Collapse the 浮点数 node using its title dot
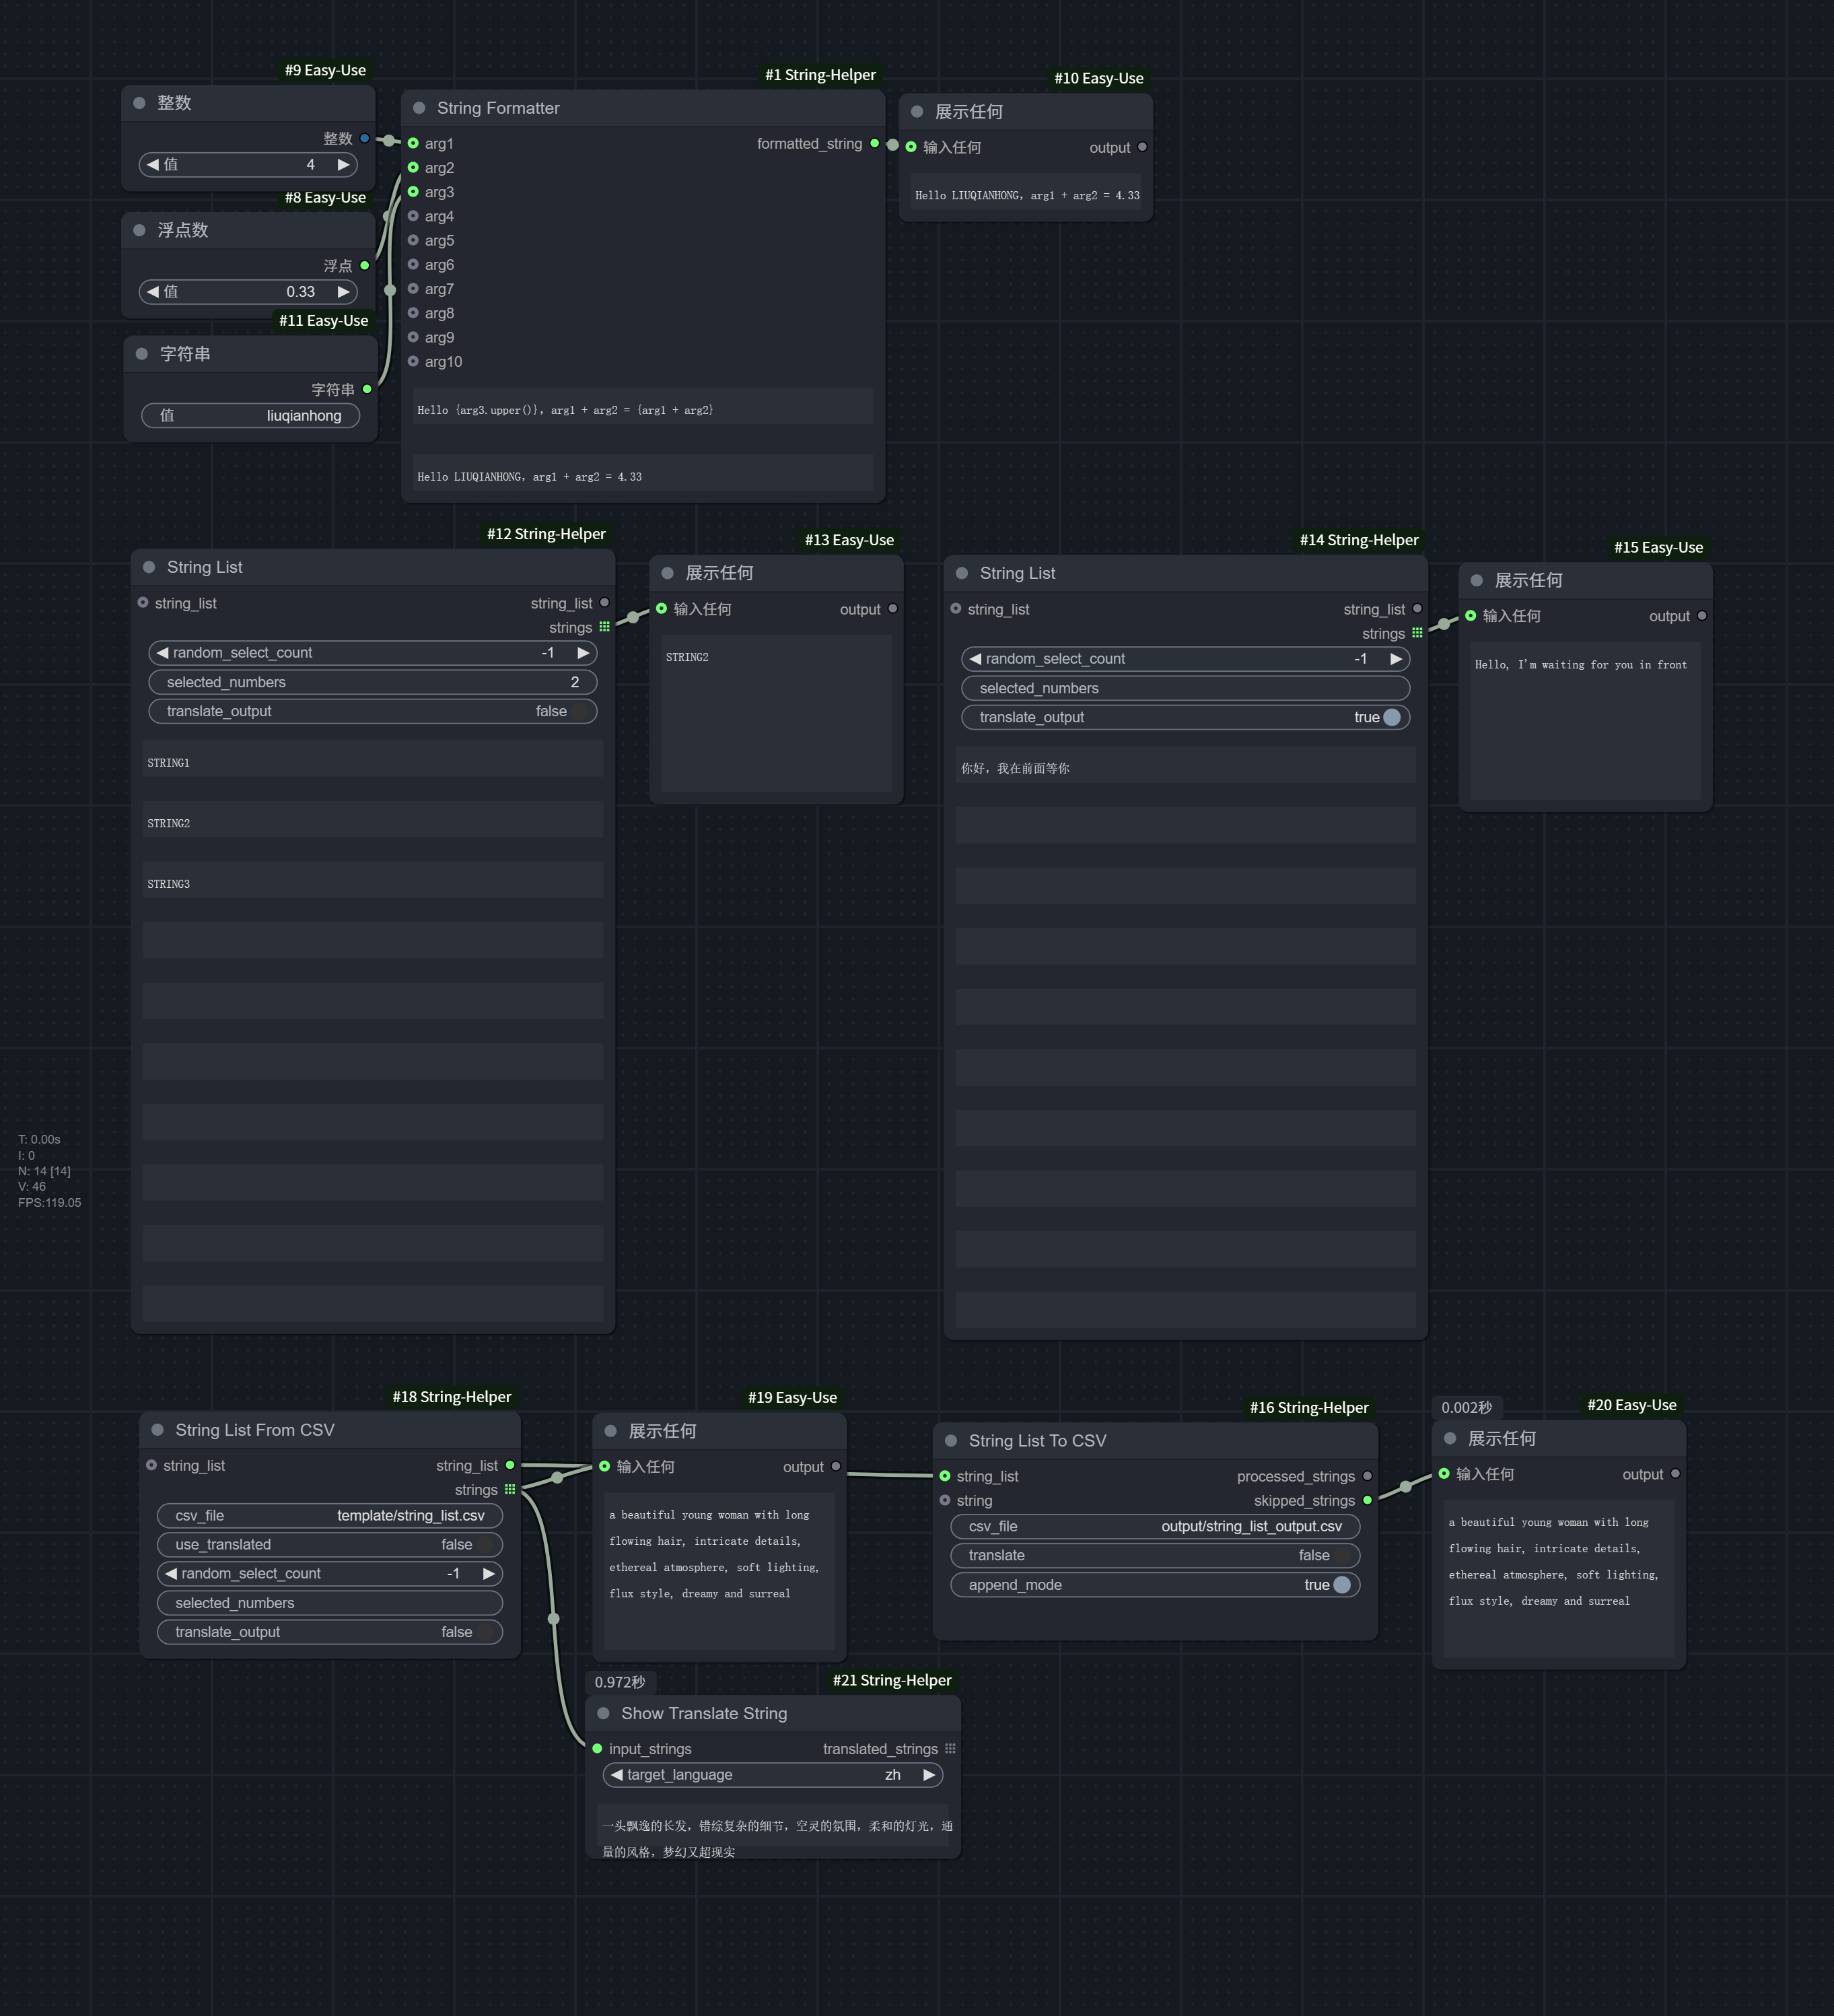 (x=139, y=230)
